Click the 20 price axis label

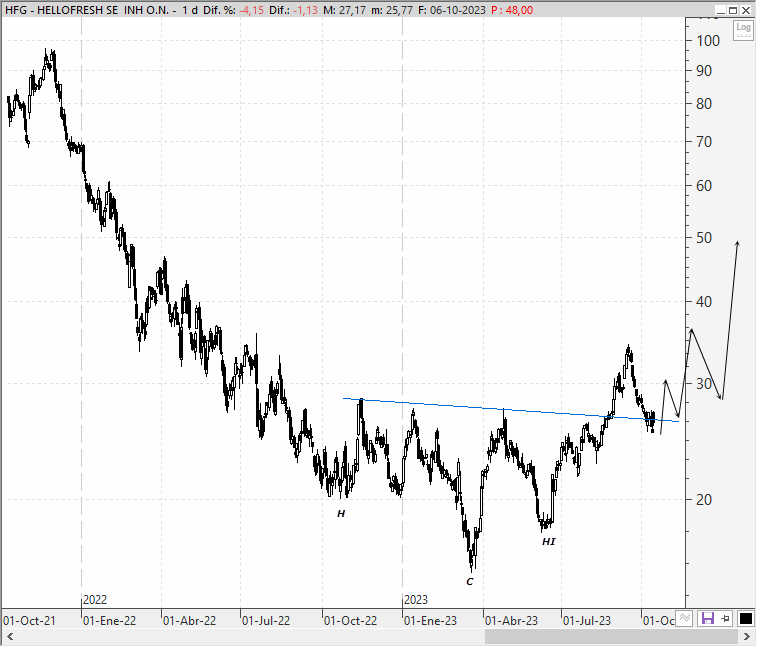tap(704, 500)
